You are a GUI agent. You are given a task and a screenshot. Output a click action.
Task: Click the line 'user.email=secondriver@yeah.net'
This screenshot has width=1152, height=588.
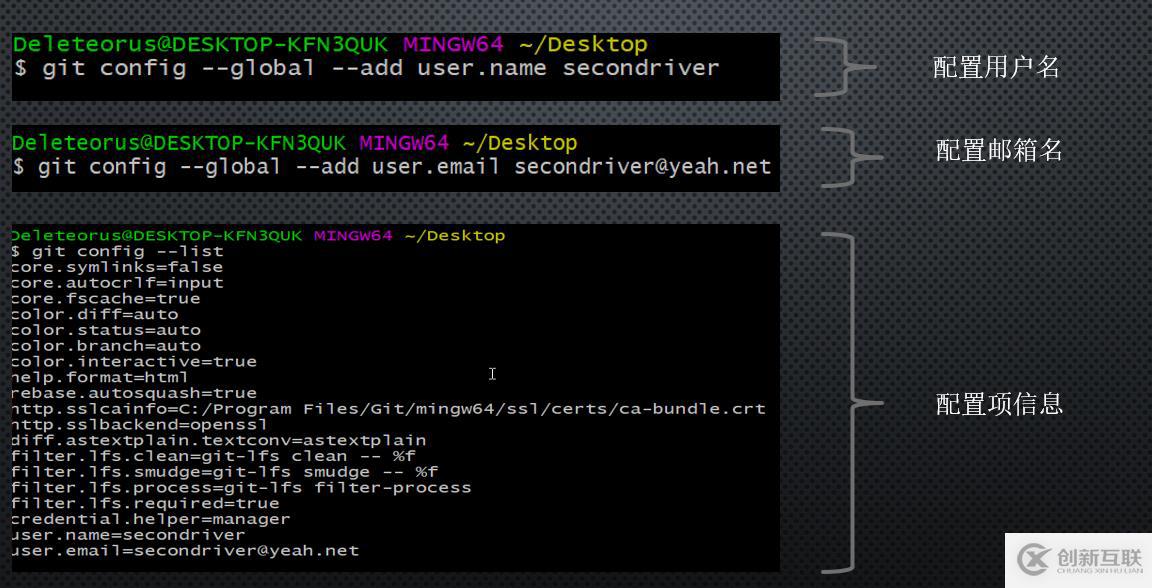tap(185, 551)
